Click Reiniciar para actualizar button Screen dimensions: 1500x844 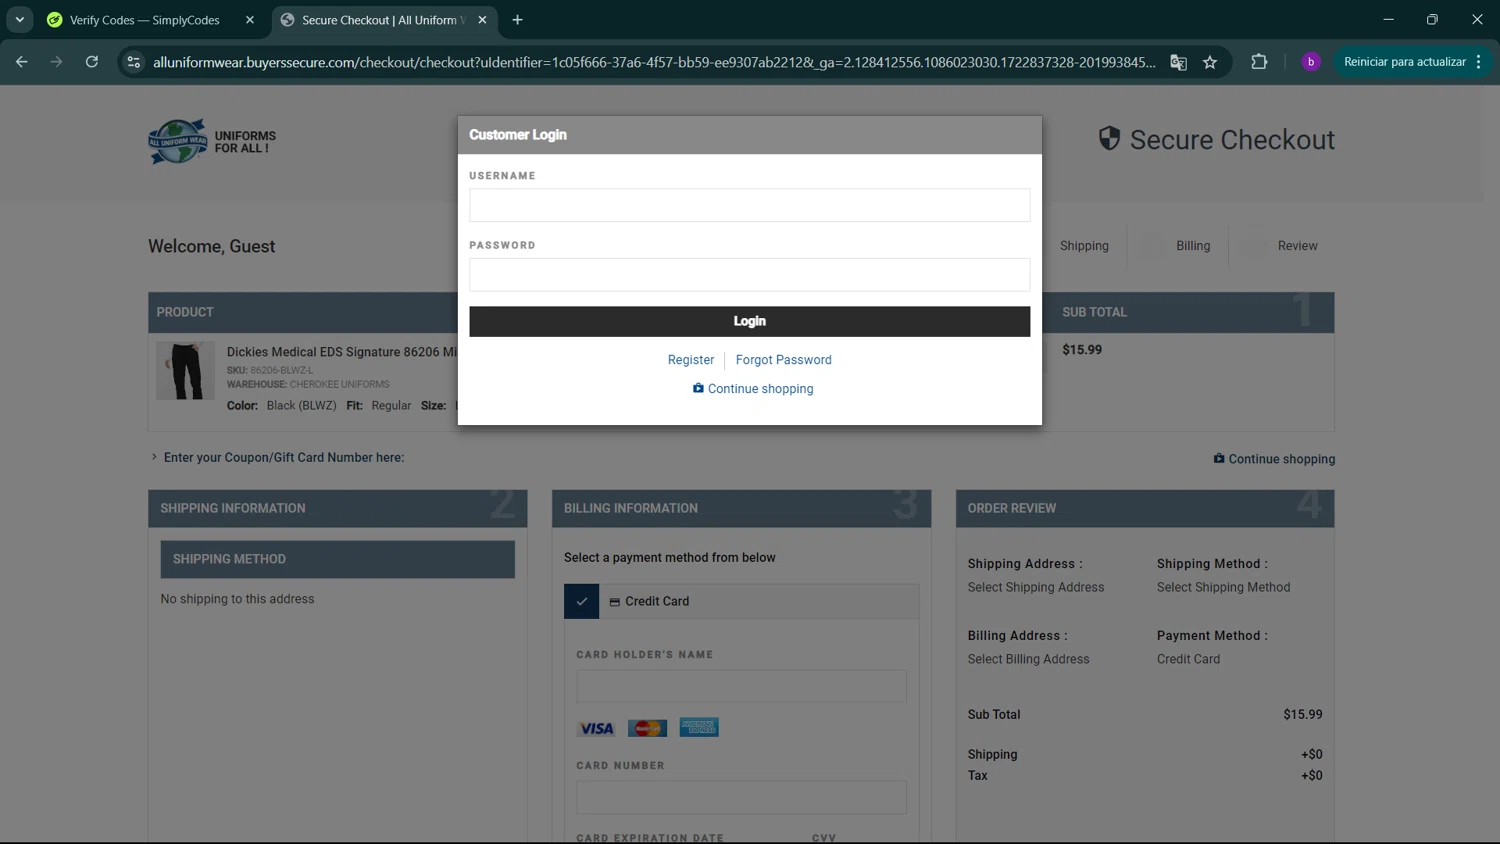(x=1404, y=62)
